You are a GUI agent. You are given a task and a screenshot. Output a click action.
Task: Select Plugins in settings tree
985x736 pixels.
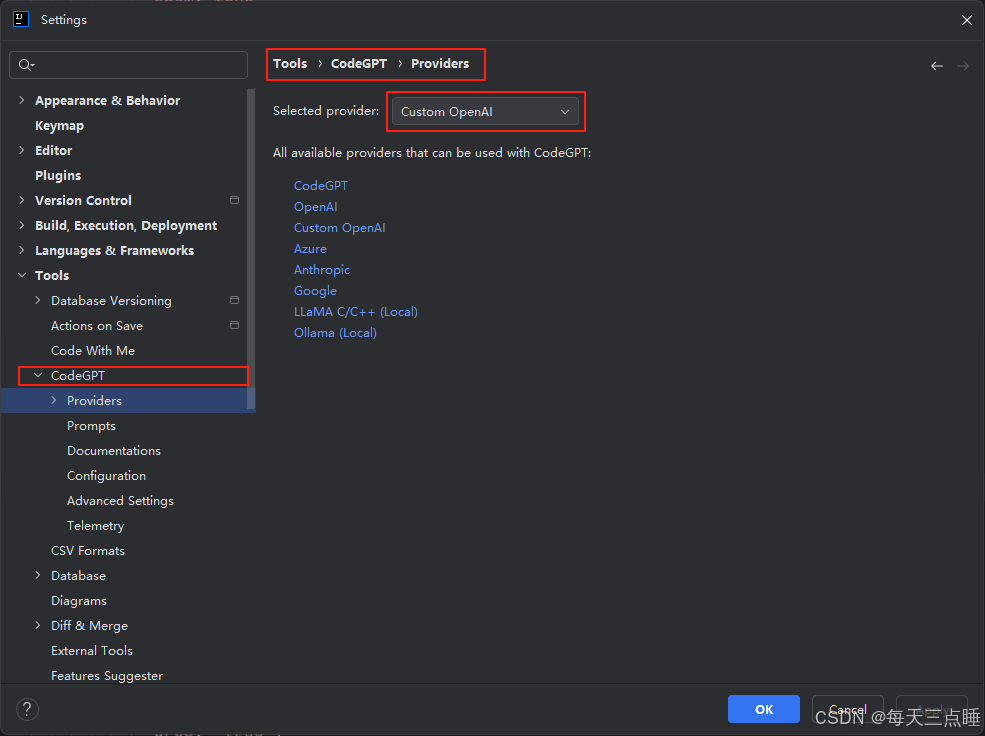[x=58, y=175]
